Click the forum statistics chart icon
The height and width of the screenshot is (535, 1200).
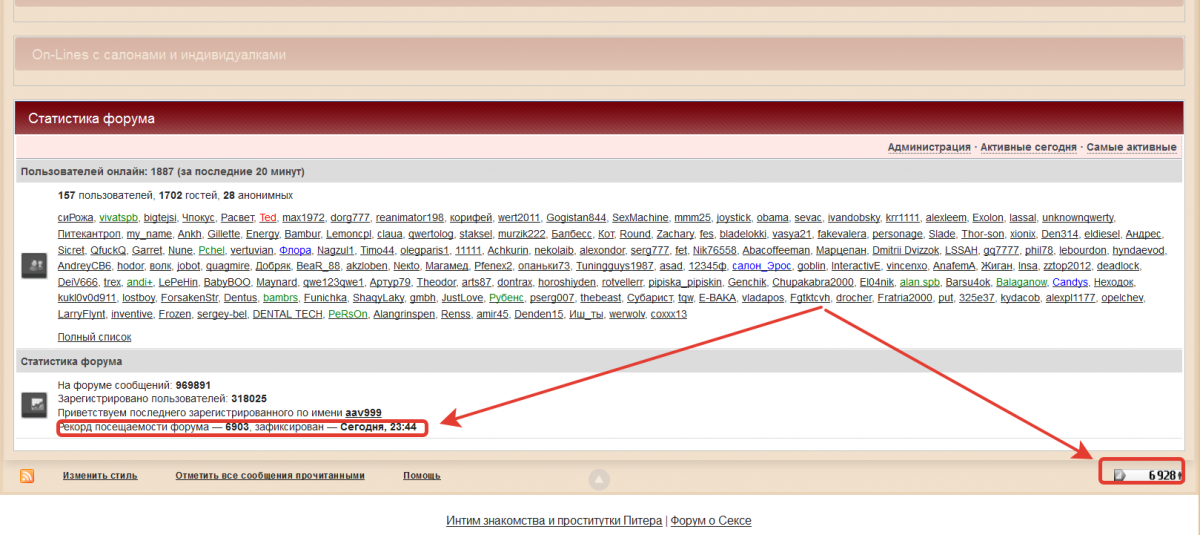point(33,404)
